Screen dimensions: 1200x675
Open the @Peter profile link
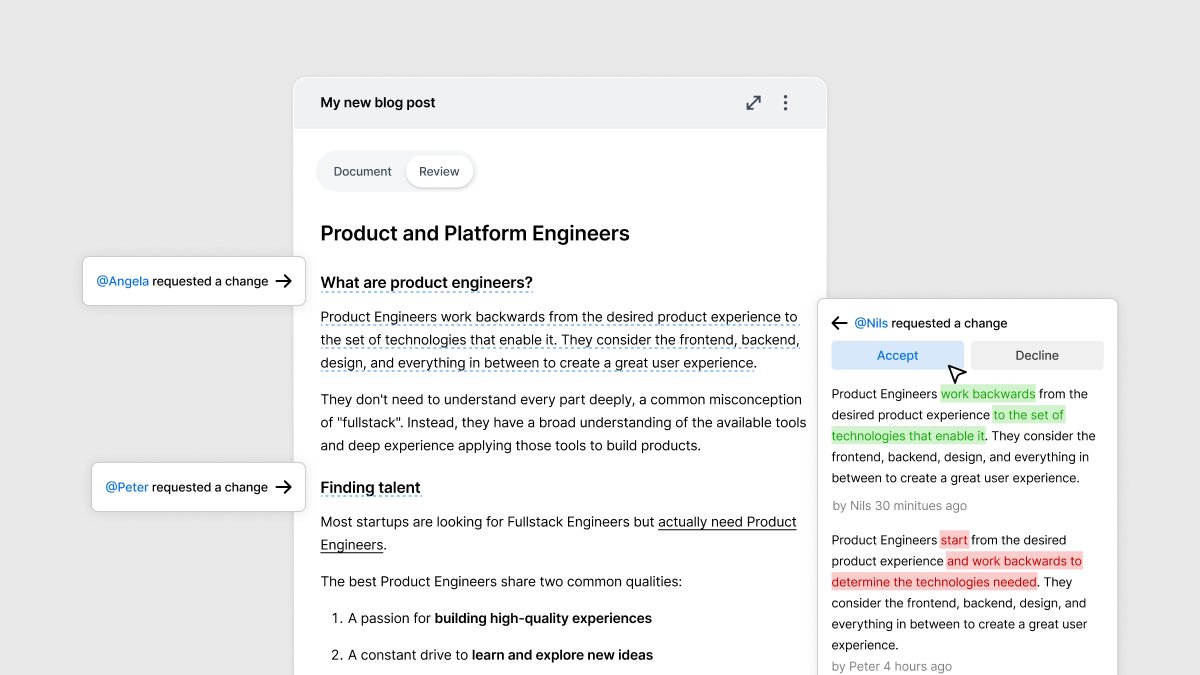[126, 487]
